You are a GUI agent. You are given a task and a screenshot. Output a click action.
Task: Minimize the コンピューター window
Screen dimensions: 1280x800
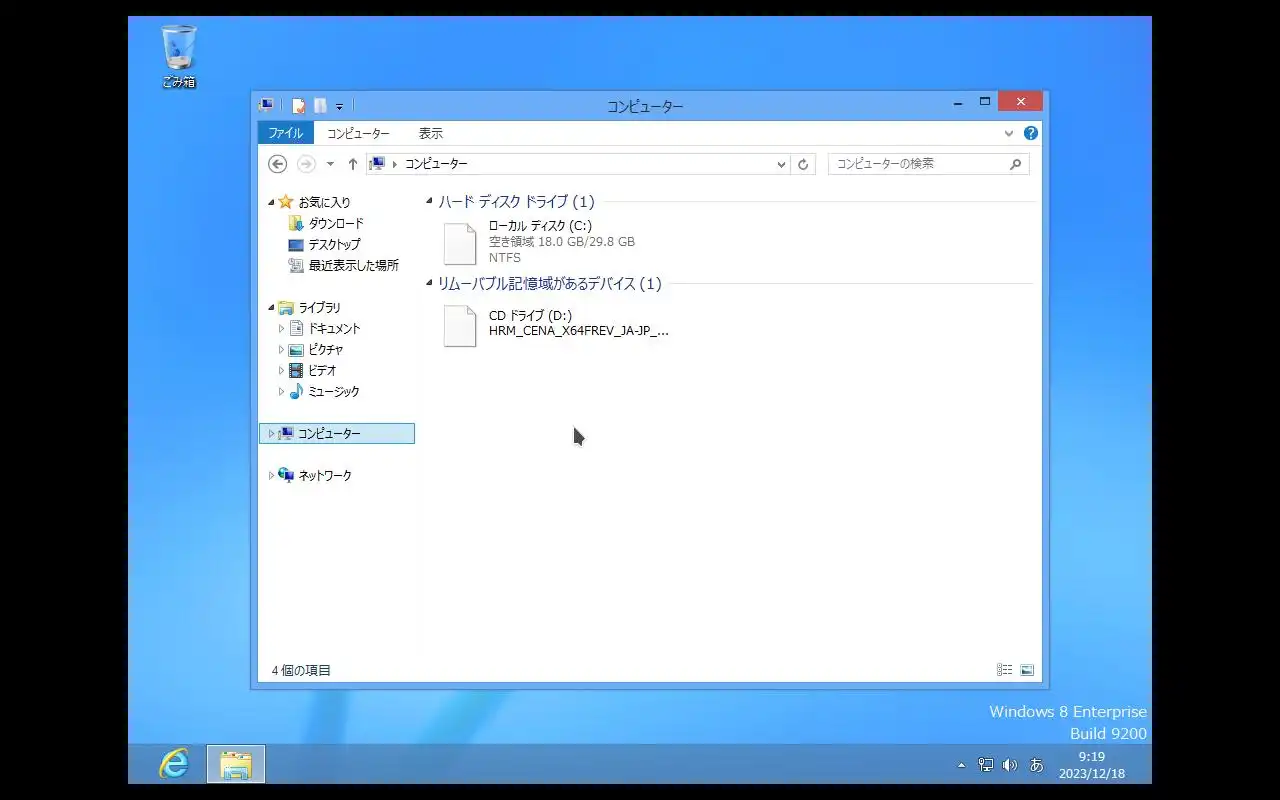958,102
